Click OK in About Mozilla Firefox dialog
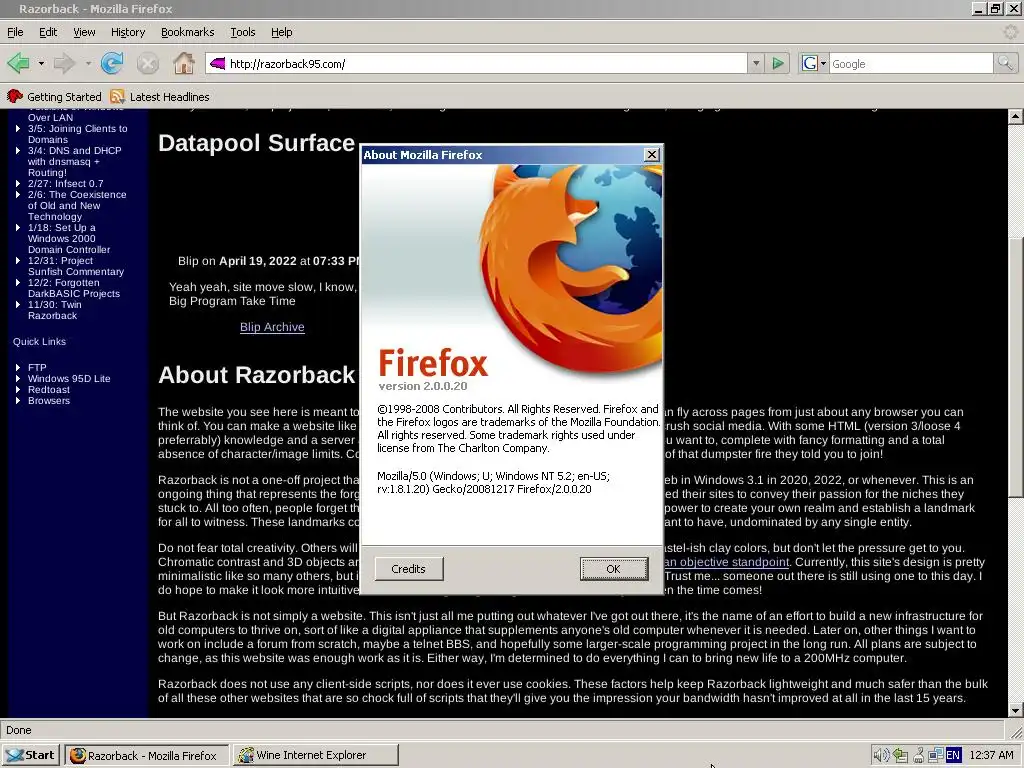 (x=613, y=569)
